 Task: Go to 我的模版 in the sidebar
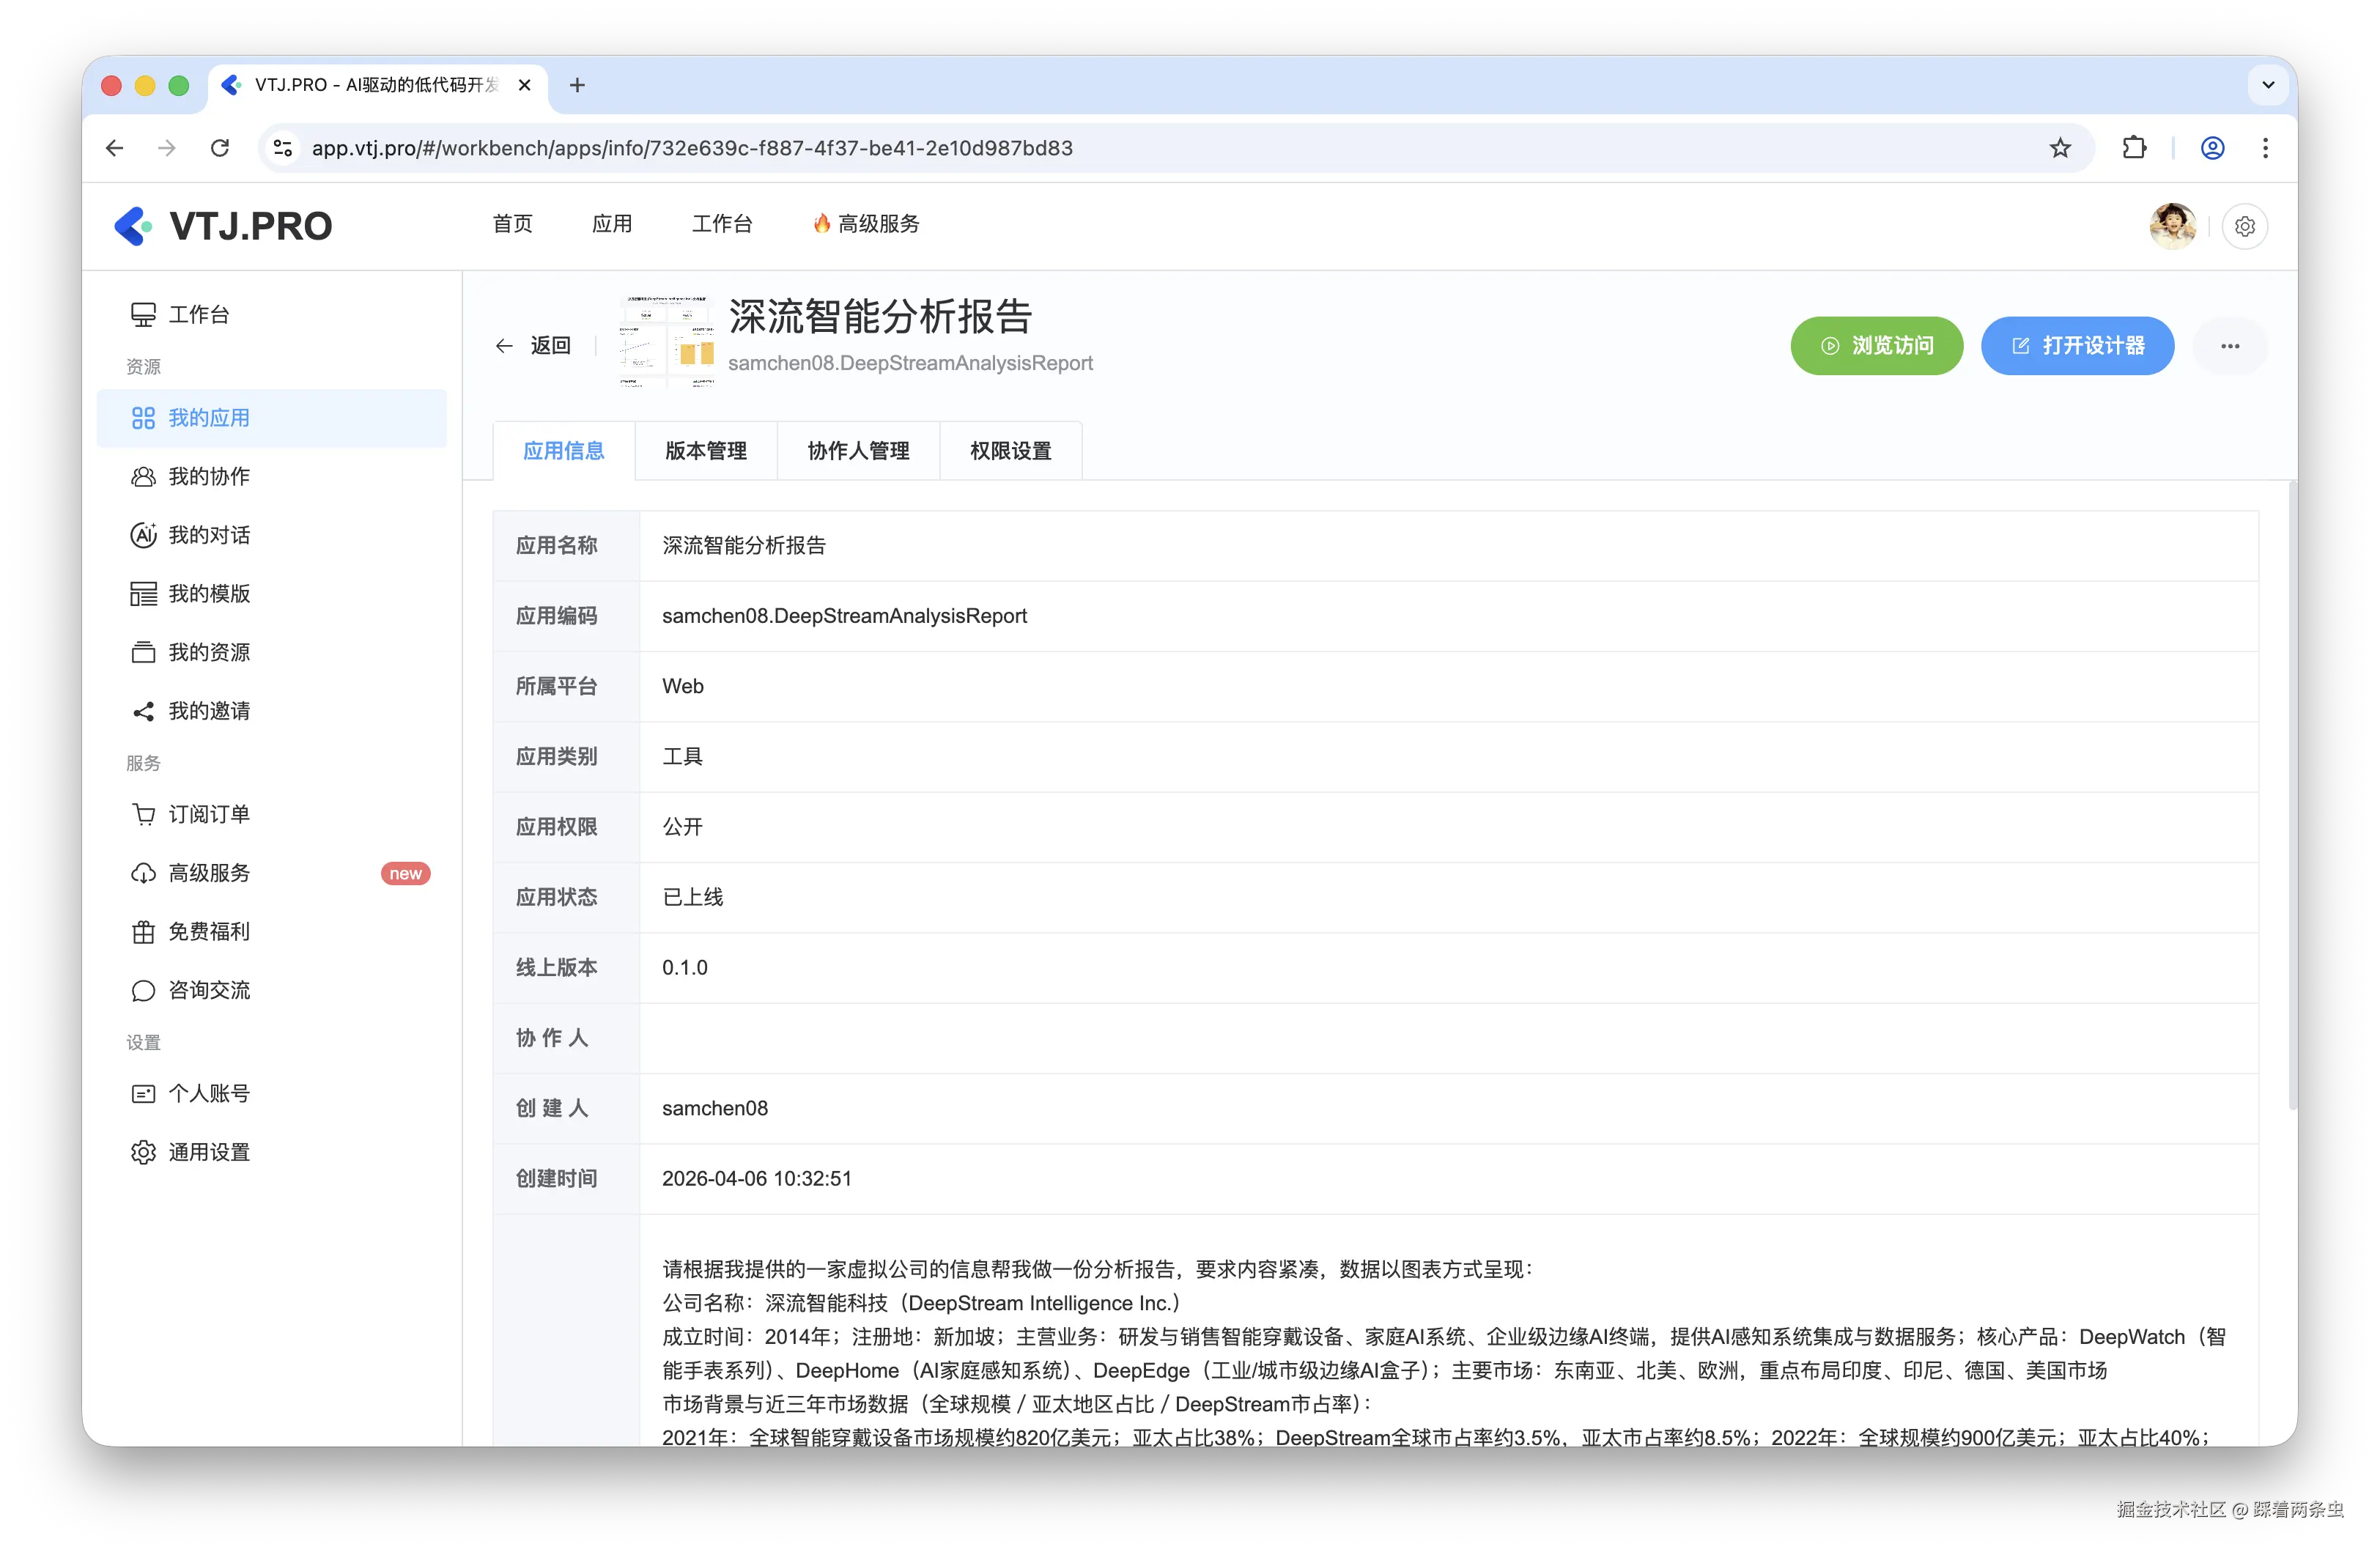click(x=208, y=594)
